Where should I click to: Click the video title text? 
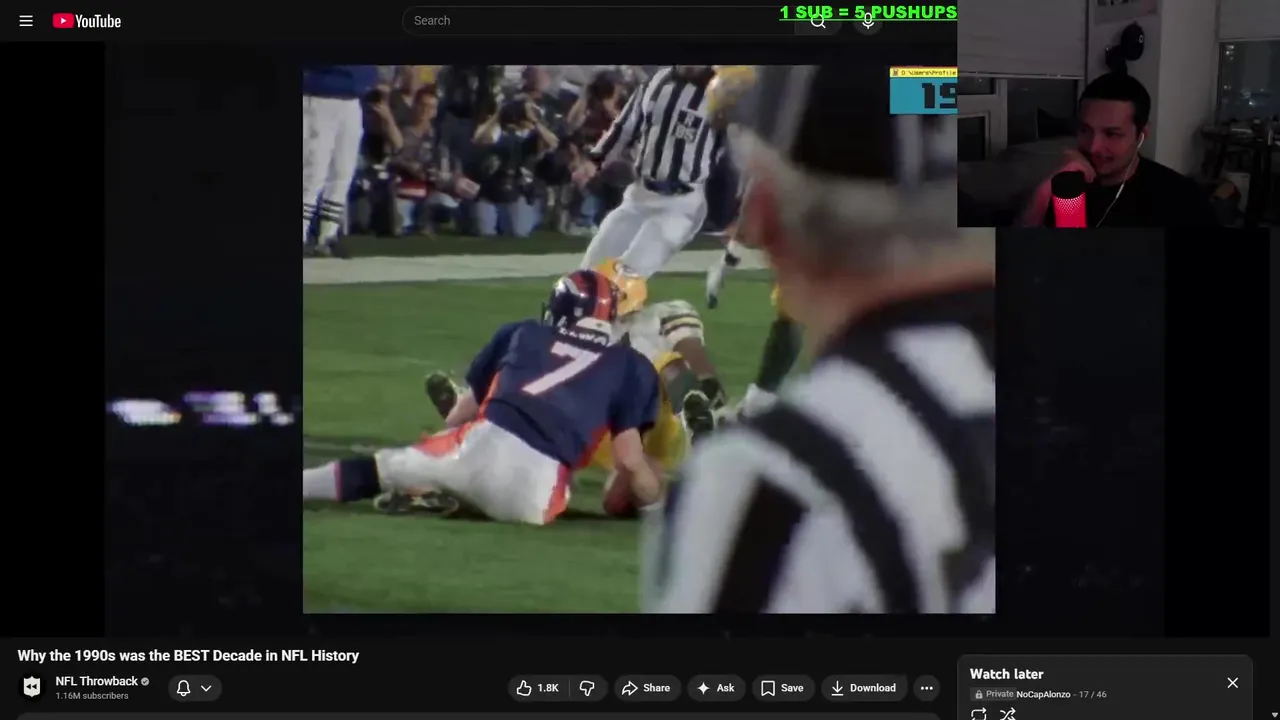188,656
